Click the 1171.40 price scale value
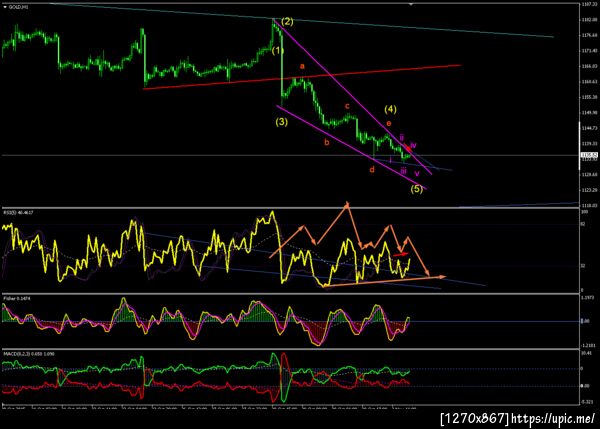 tap(589, 51)
